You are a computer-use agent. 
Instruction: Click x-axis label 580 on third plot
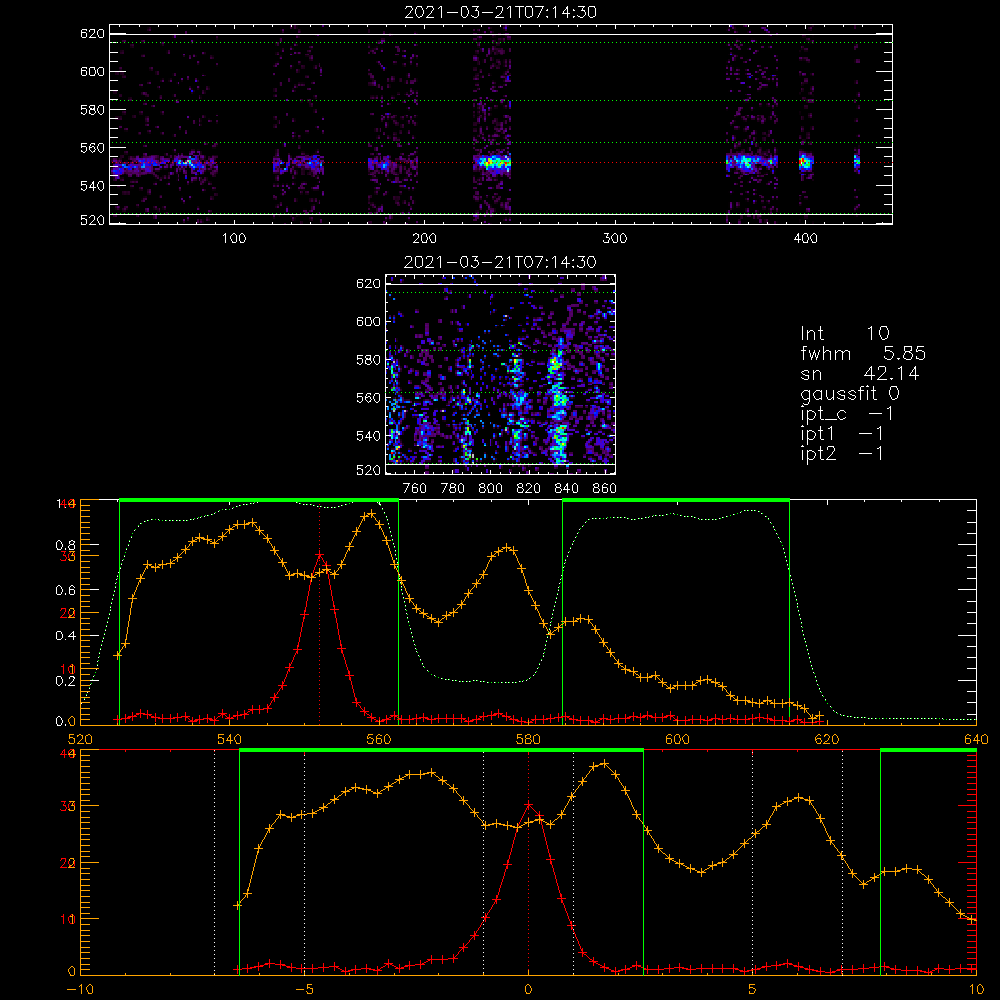528,739
